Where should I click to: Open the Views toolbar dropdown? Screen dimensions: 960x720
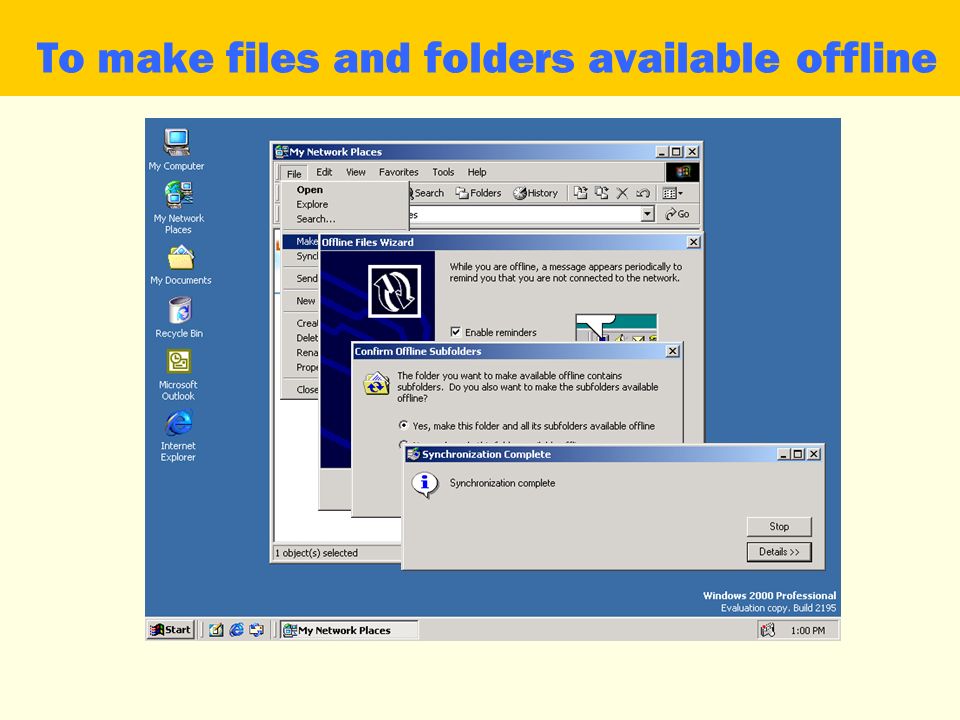click(x=672, y=193)
